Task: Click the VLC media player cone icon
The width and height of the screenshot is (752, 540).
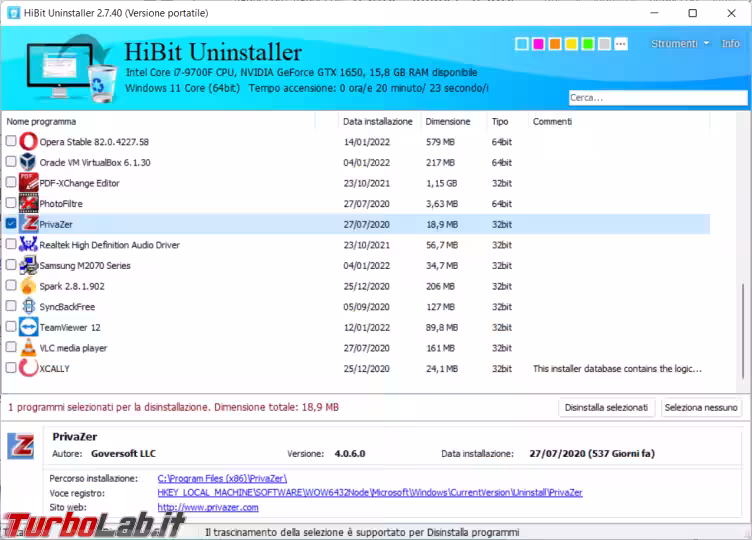Action: [x=28, y=348]
